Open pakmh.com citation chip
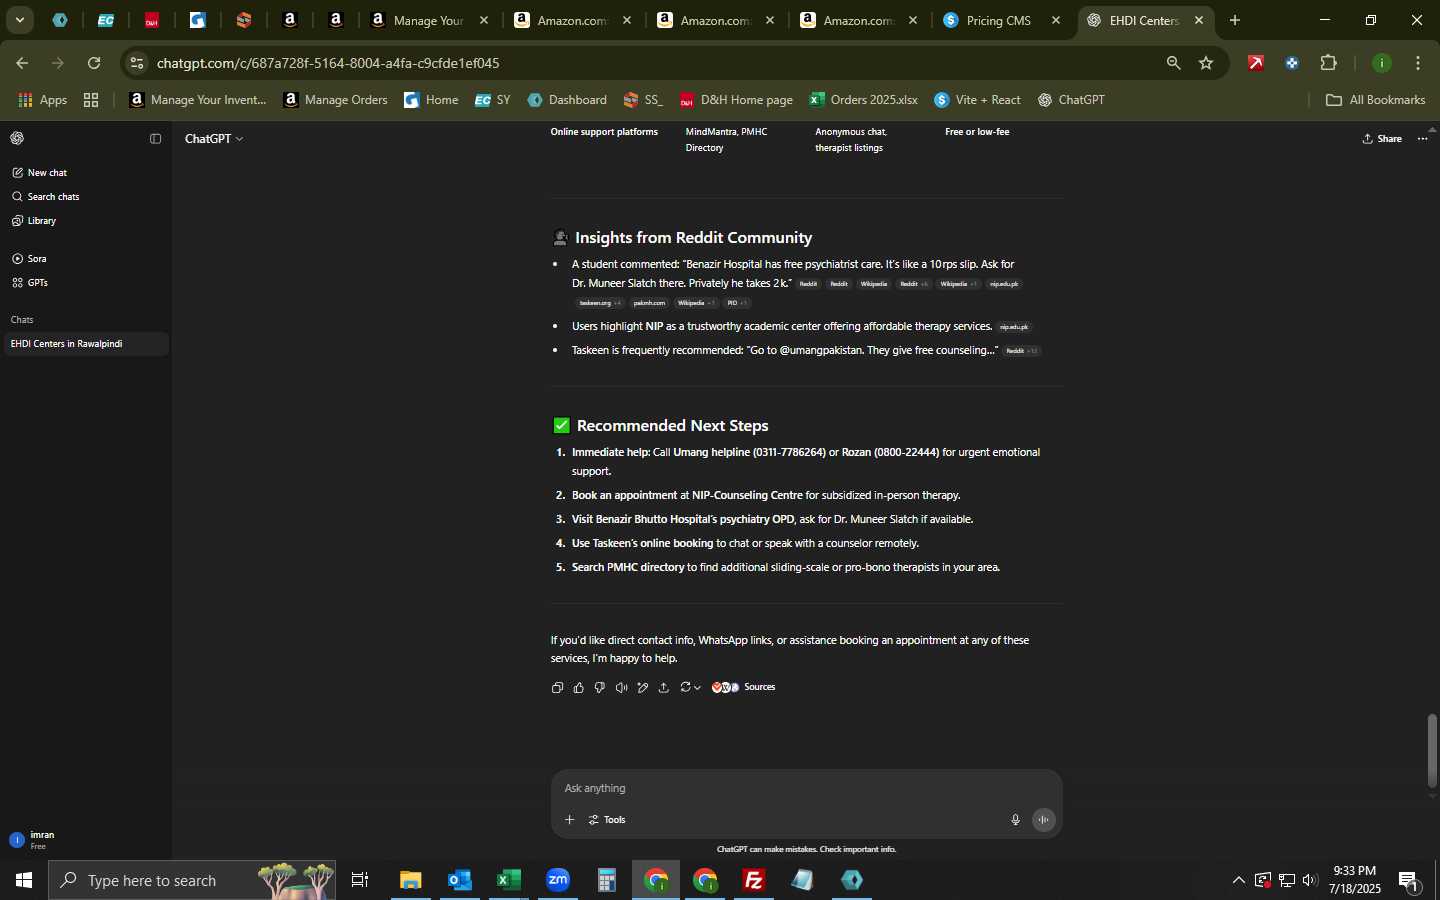 (x=649, y=303)
